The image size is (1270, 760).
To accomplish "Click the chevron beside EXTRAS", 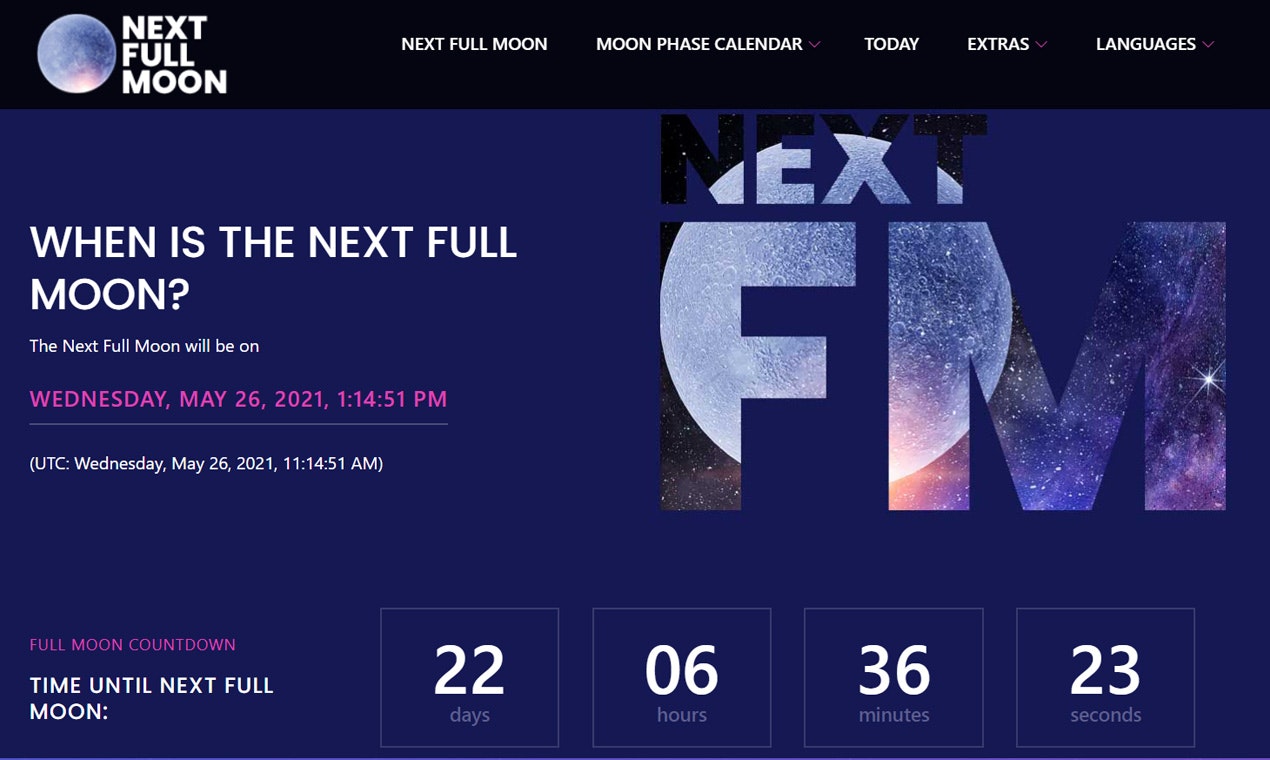I will coord(1042,44).
